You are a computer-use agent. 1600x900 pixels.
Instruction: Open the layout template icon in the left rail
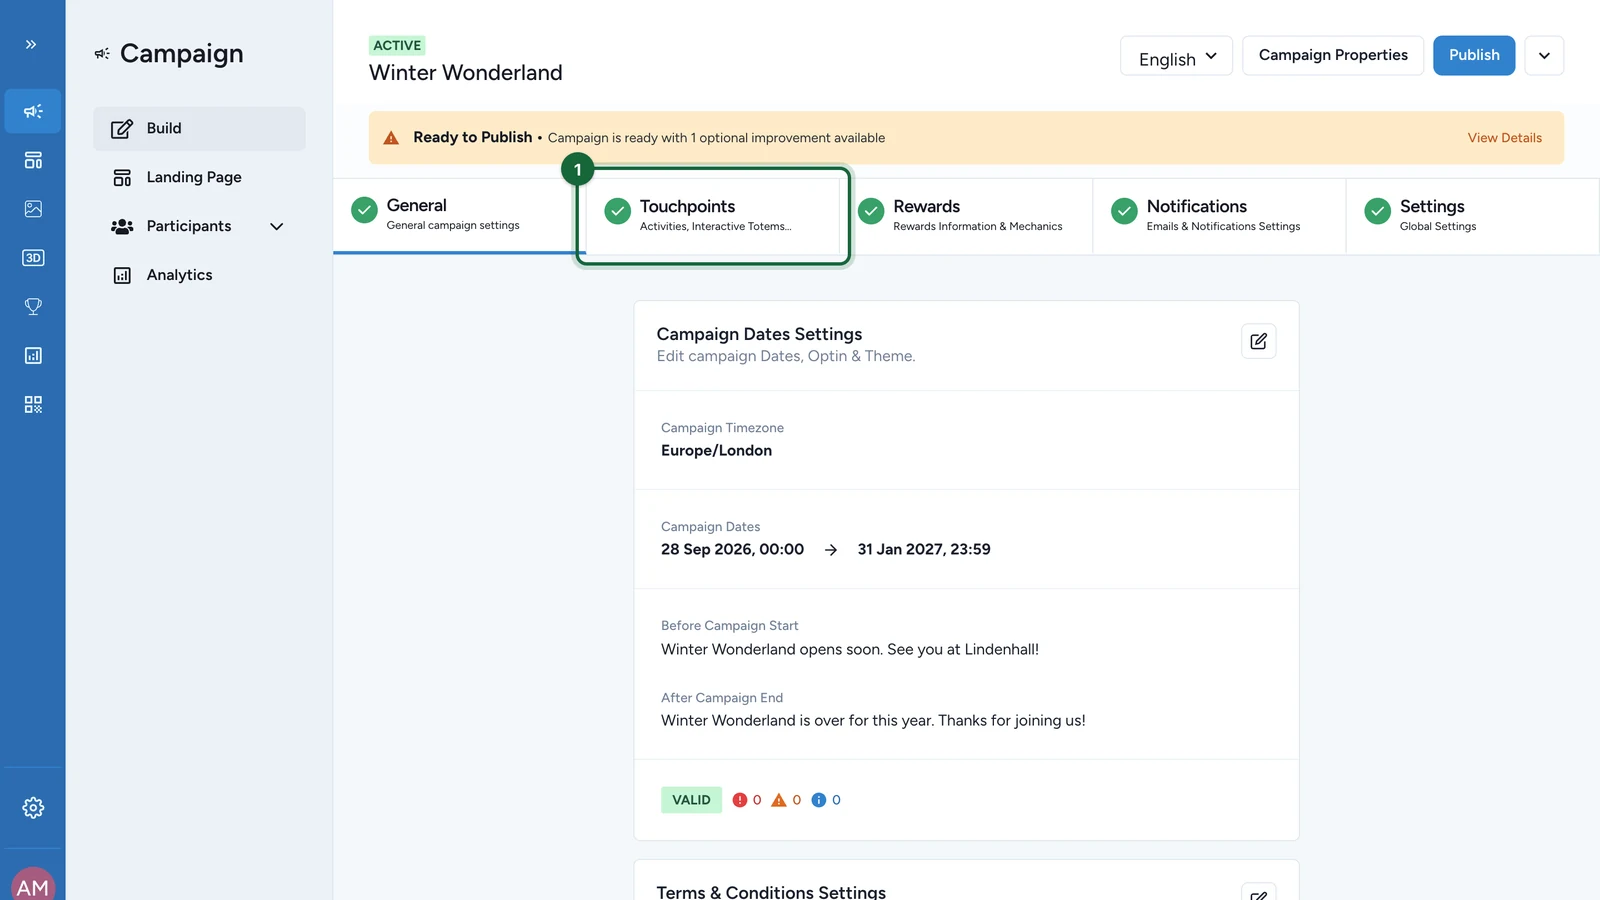pyautogui.click(x=33, y=160)
